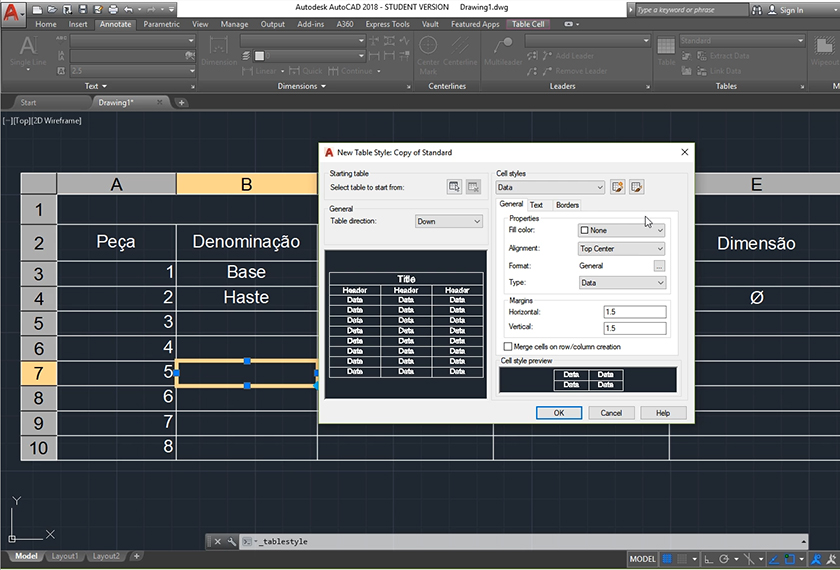Open the Fill color None swatch dropdown

[x=621, y=230]
